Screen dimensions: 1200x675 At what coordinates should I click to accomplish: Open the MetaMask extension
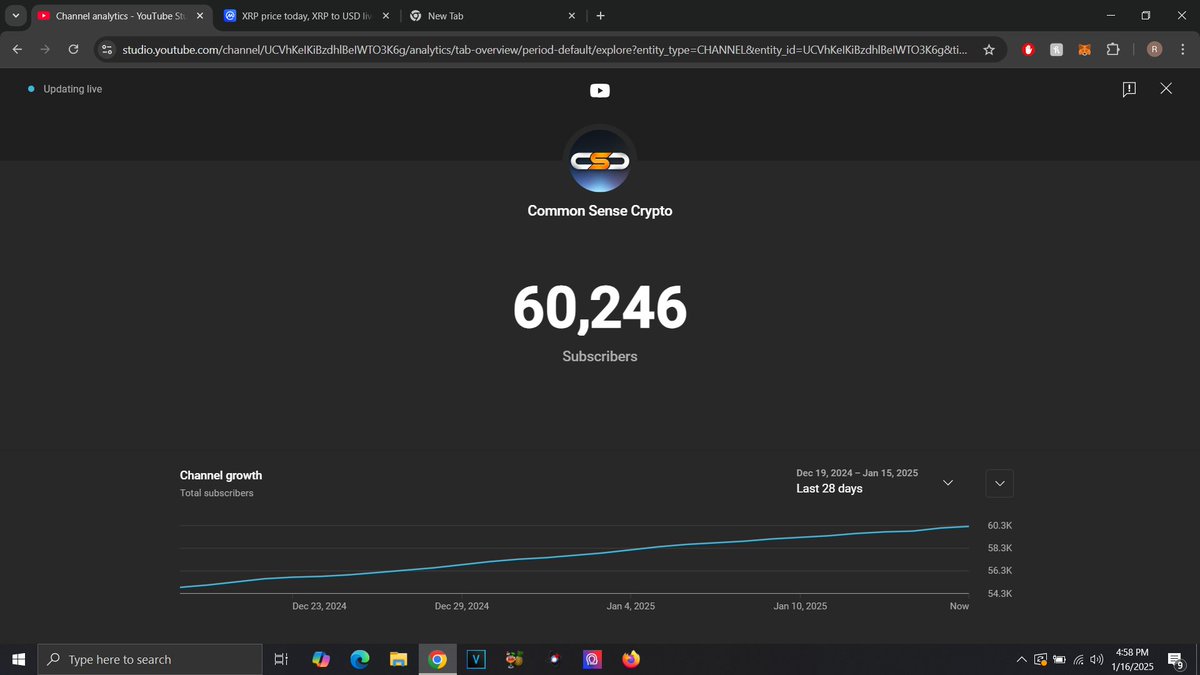point(1084,49)
